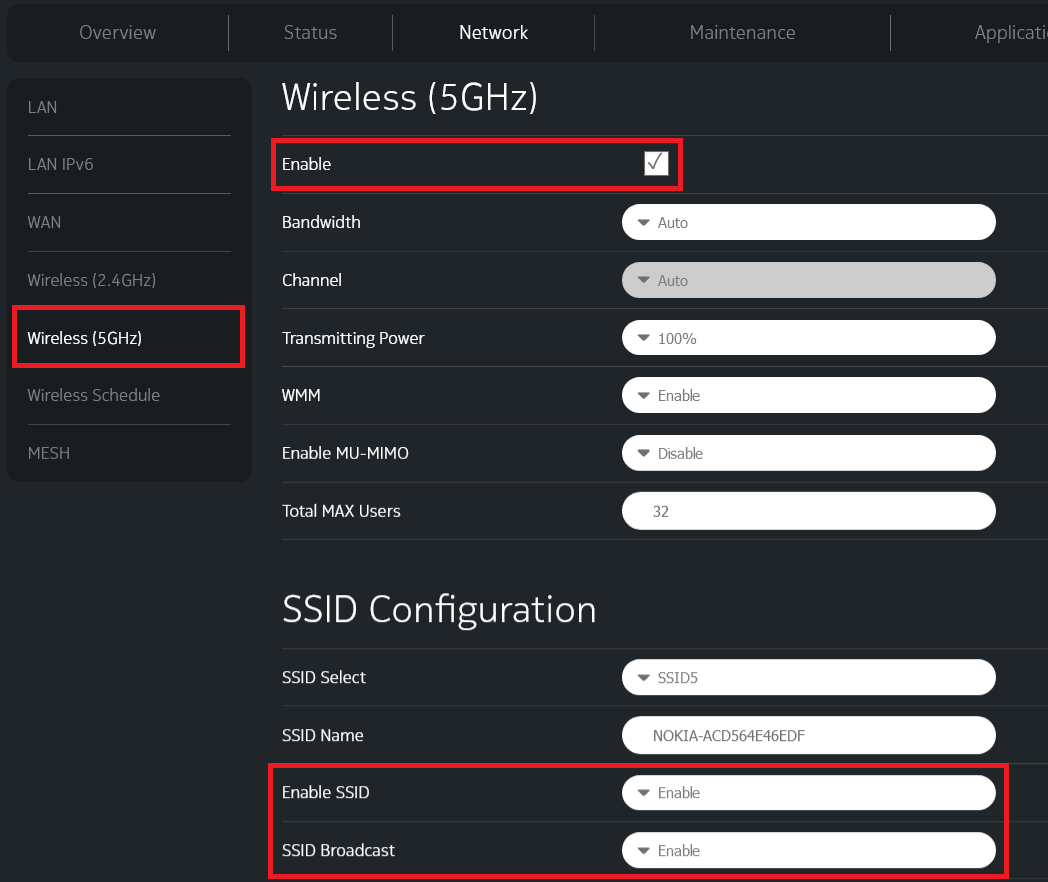1048x882 pixels.
Task: Open the Transmitting Power dropdown
Action: [x=808, y=337]
